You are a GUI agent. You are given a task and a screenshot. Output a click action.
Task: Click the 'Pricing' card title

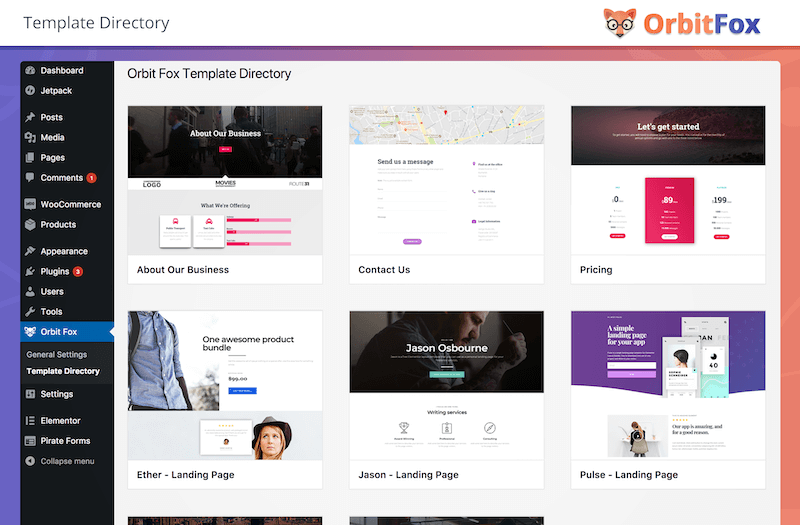pyautogui.click(x=596, y=269)
